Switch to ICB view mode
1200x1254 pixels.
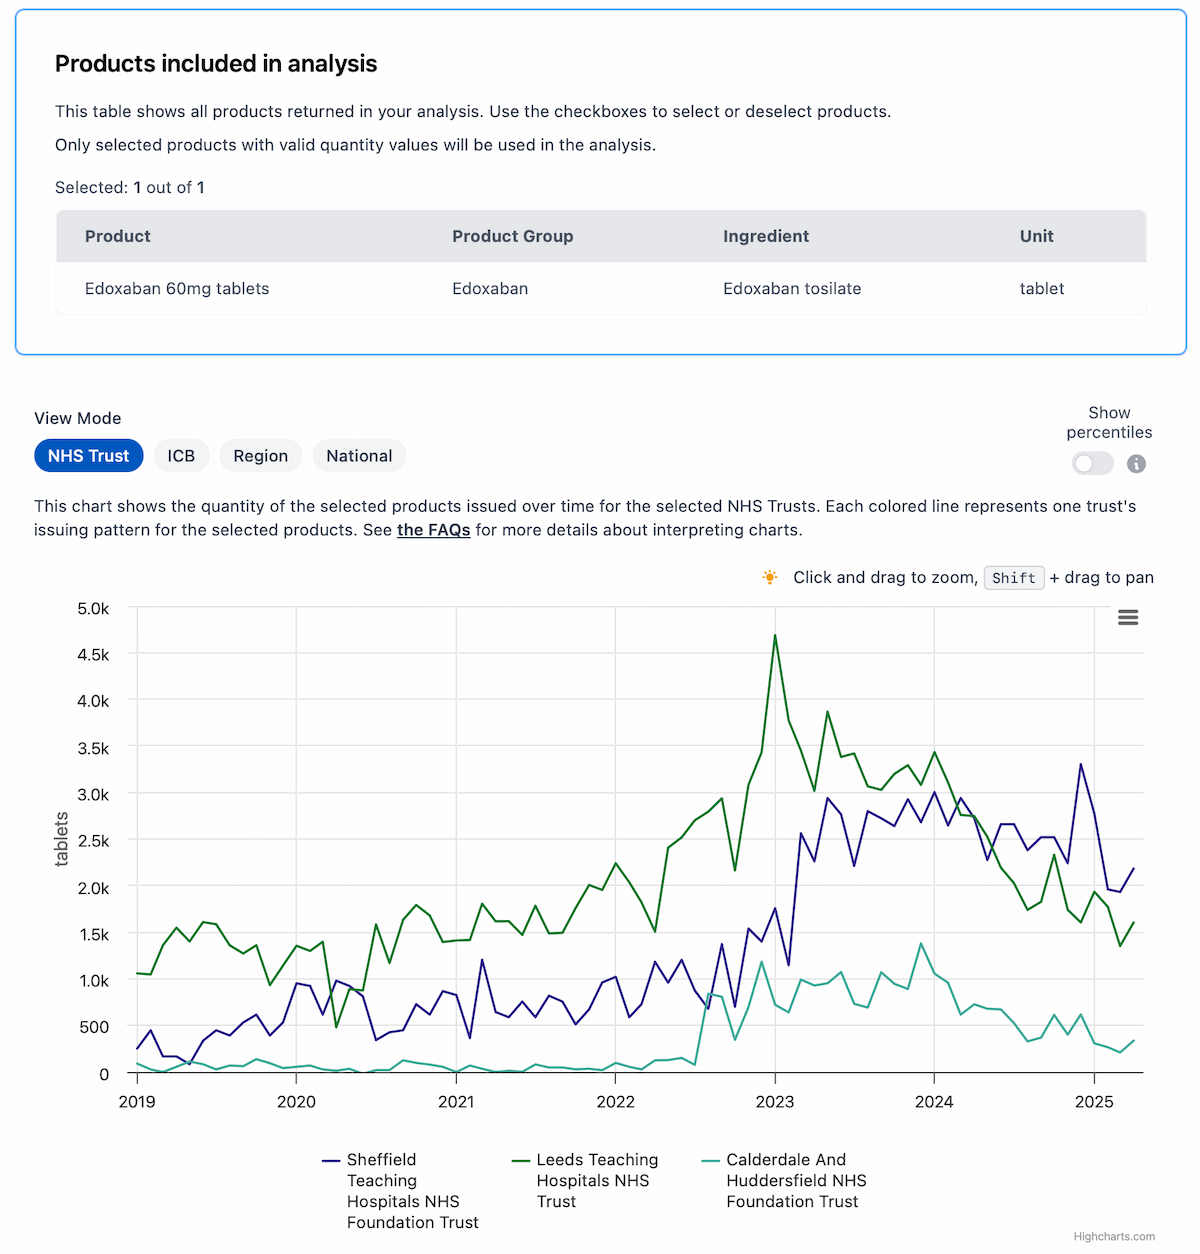coord(181,456)
